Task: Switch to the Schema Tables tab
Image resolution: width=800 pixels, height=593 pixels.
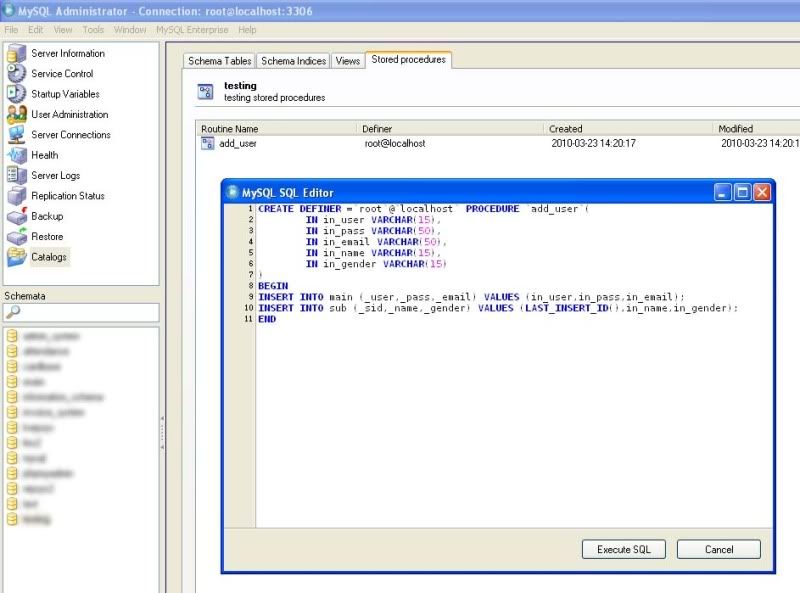Action: [220, 61]
